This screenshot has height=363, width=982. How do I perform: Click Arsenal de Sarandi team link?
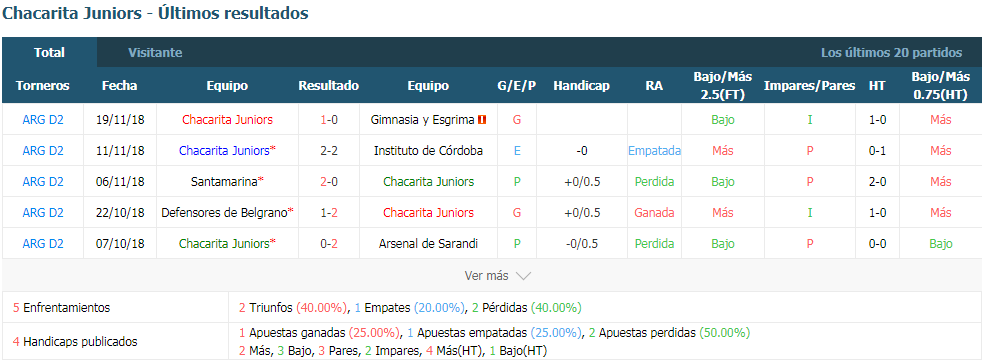tap(428, 243)
